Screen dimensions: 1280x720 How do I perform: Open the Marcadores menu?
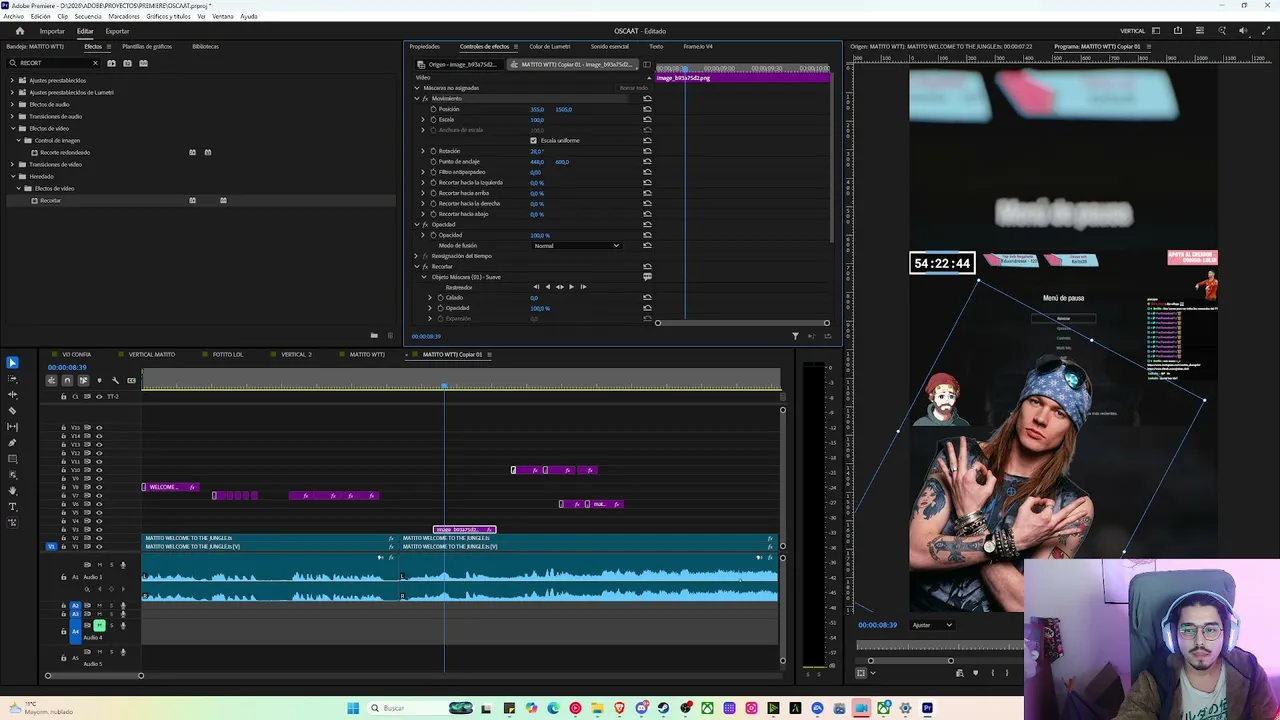point(124,17)
